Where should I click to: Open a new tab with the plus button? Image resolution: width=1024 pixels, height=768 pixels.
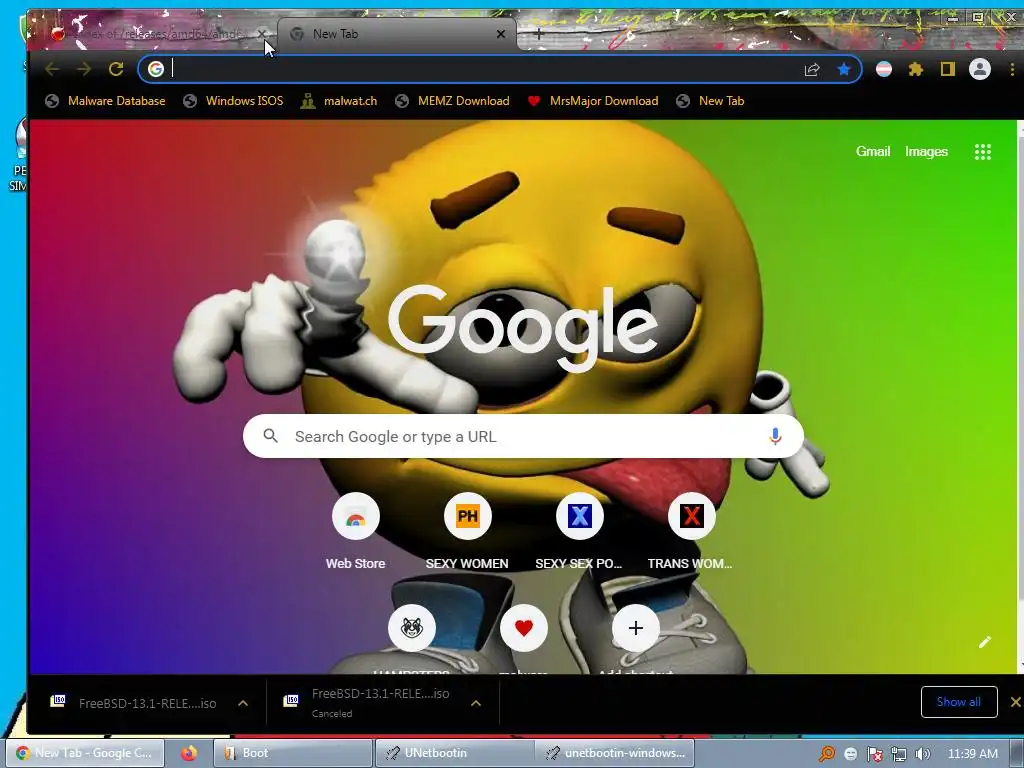point(539,34)
